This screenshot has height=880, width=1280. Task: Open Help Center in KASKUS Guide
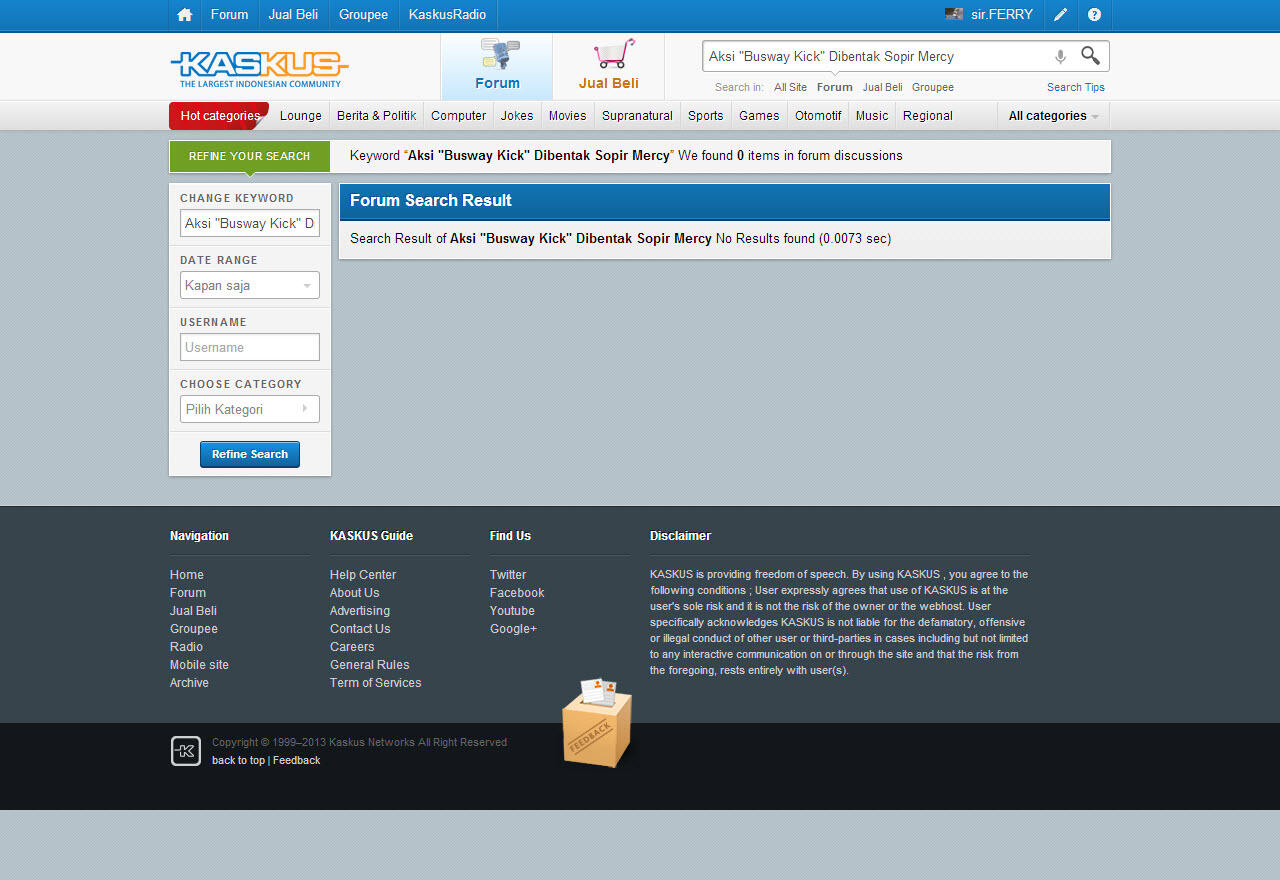363,575
